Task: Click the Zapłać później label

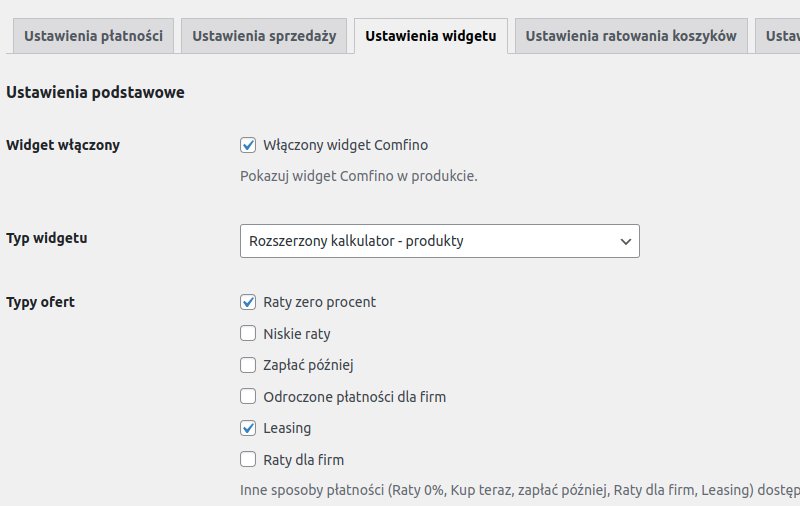Action: pos(308,365)
